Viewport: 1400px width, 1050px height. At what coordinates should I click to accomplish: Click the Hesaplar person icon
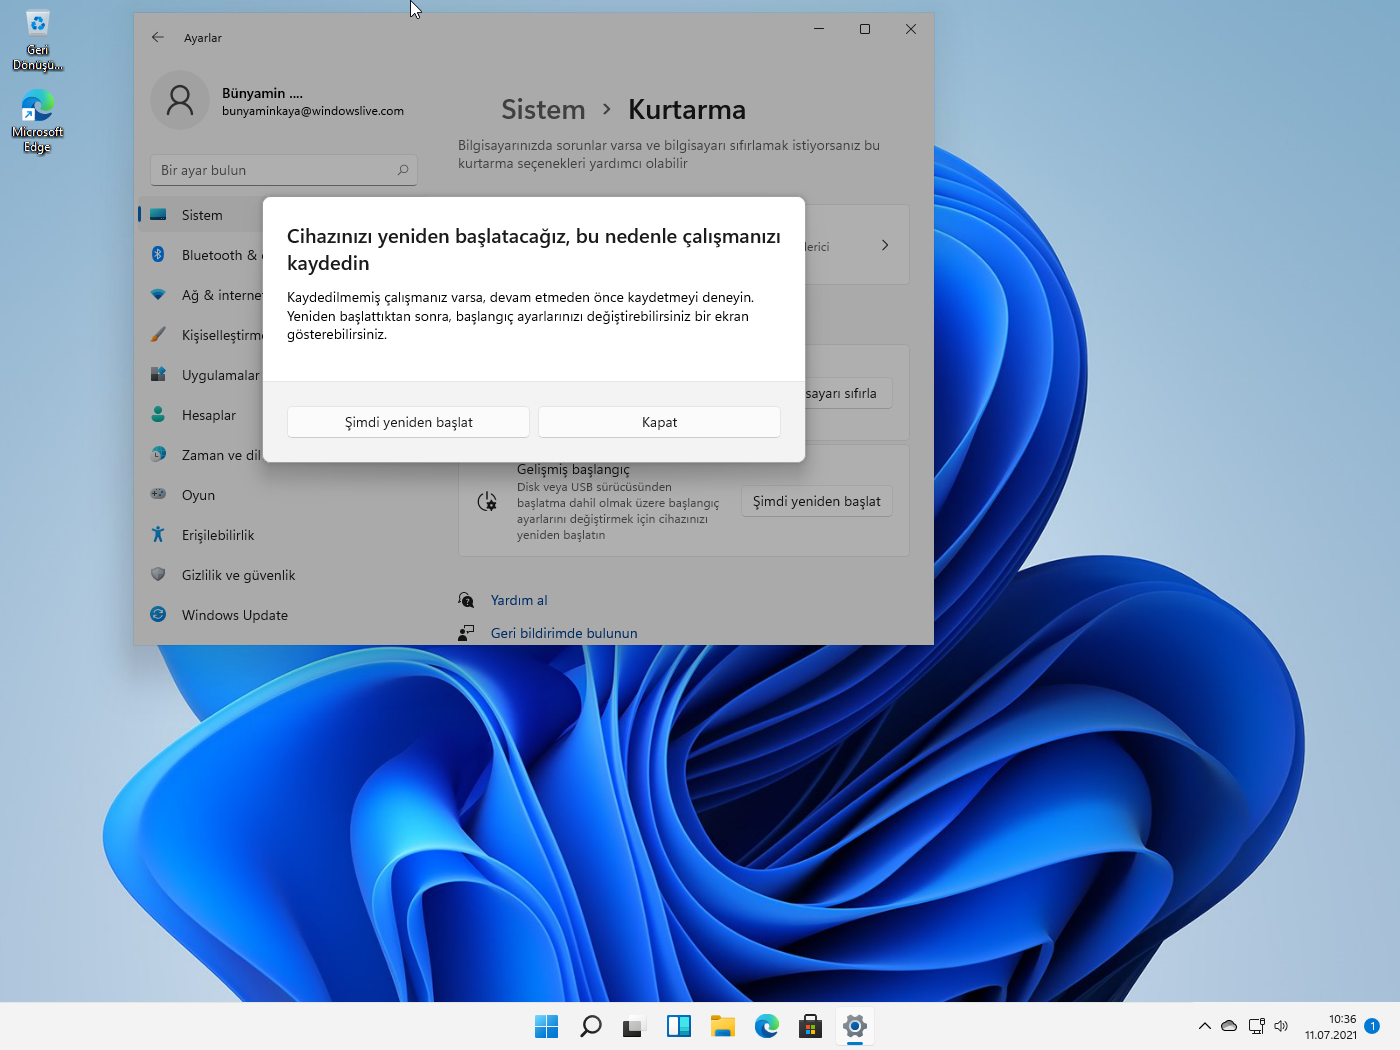(158, 414)
